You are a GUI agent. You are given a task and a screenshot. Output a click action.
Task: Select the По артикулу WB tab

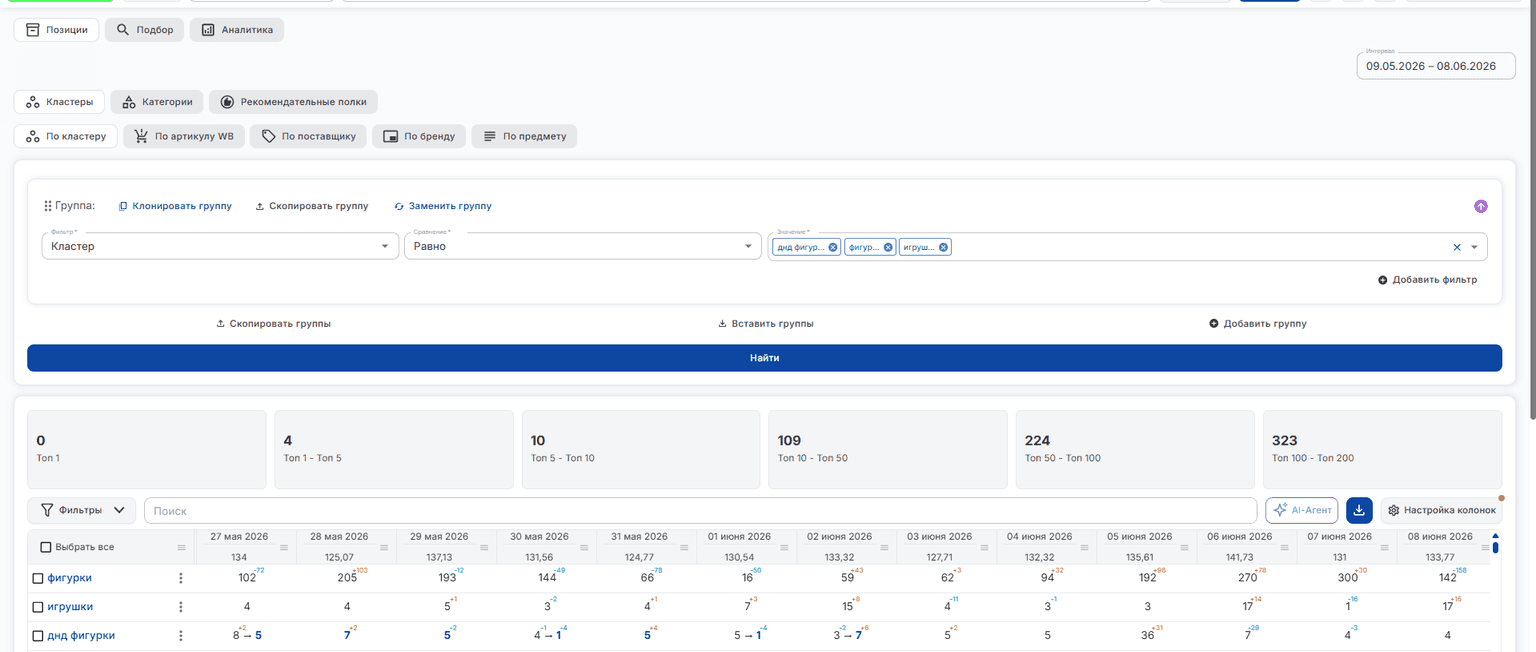pos(183,136)
